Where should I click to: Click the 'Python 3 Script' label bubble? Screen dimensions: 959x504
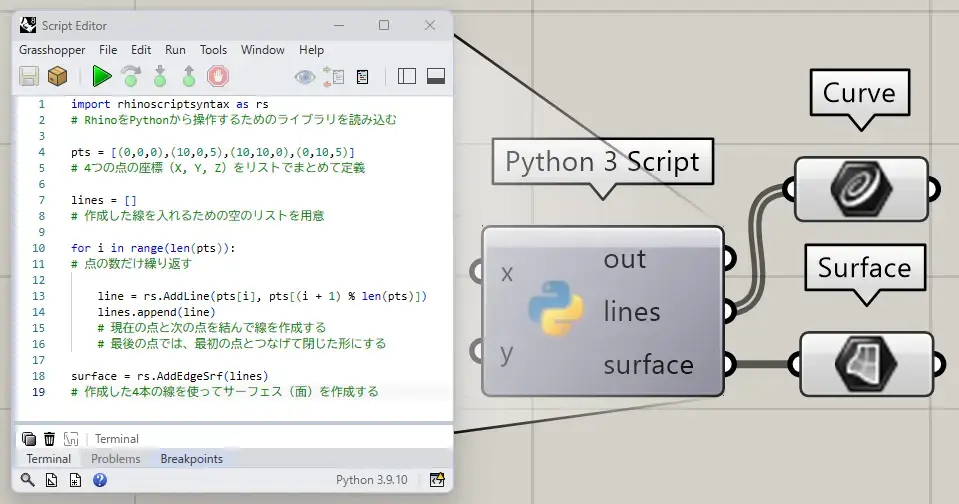(602, 162)
